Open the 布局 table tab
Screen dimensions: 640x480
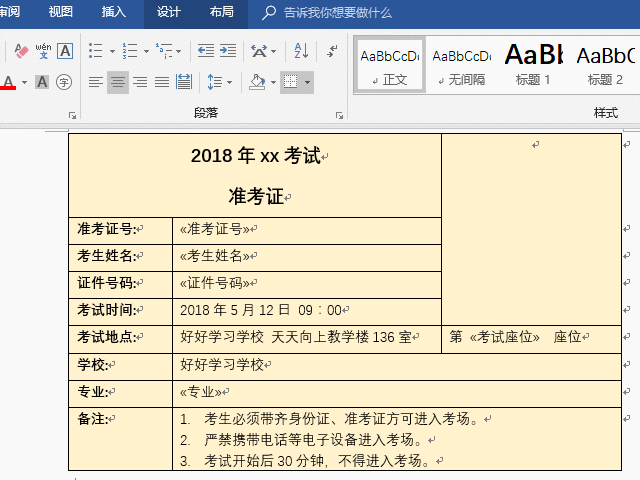pyautogui.click(x=222, y=11)
